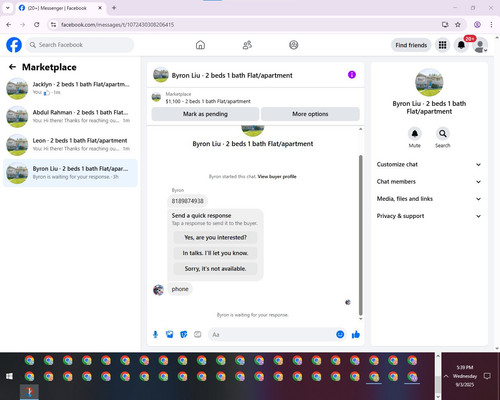Image resolution: width=500 pixels, height=400 pixels.
Task: Open conversation info purple icon
Action: pos(352,75)
